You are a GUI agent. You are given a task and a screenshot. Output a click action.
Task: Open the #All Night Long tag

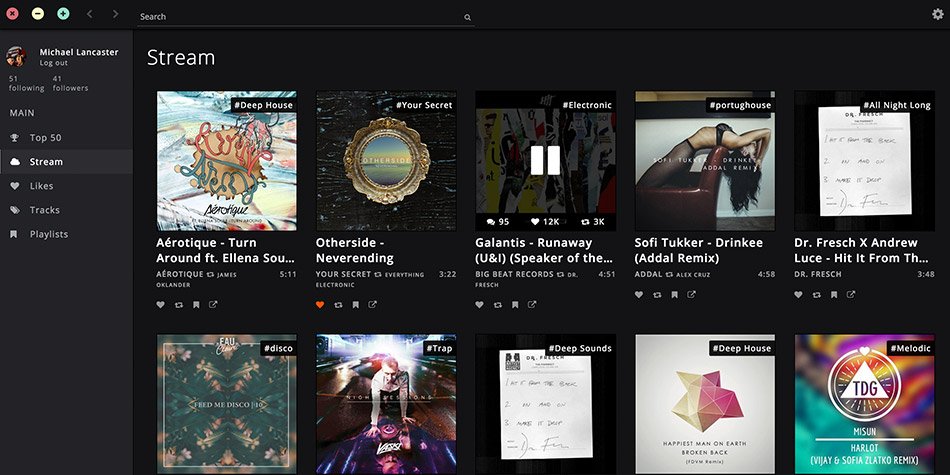pos(897,105)
